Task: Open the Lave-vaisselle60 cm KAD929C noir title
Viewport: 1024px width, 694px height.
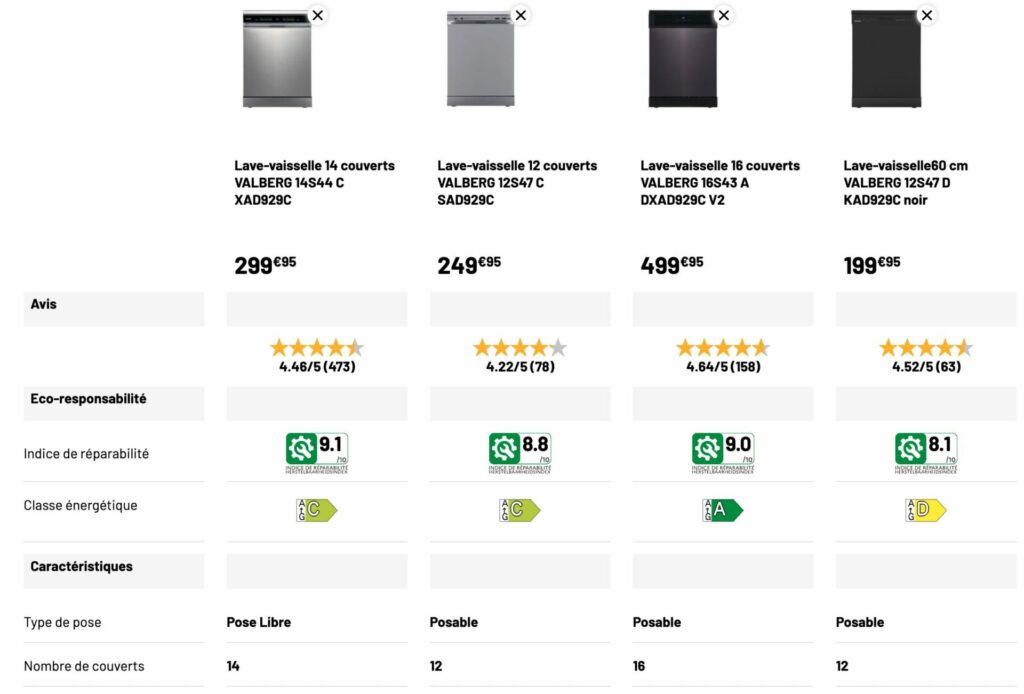Action: tap(906, 182)
